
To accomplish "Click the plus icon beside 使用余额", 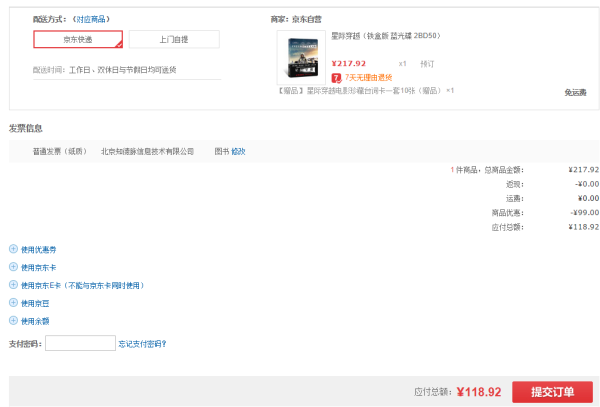I will [13, 321].
